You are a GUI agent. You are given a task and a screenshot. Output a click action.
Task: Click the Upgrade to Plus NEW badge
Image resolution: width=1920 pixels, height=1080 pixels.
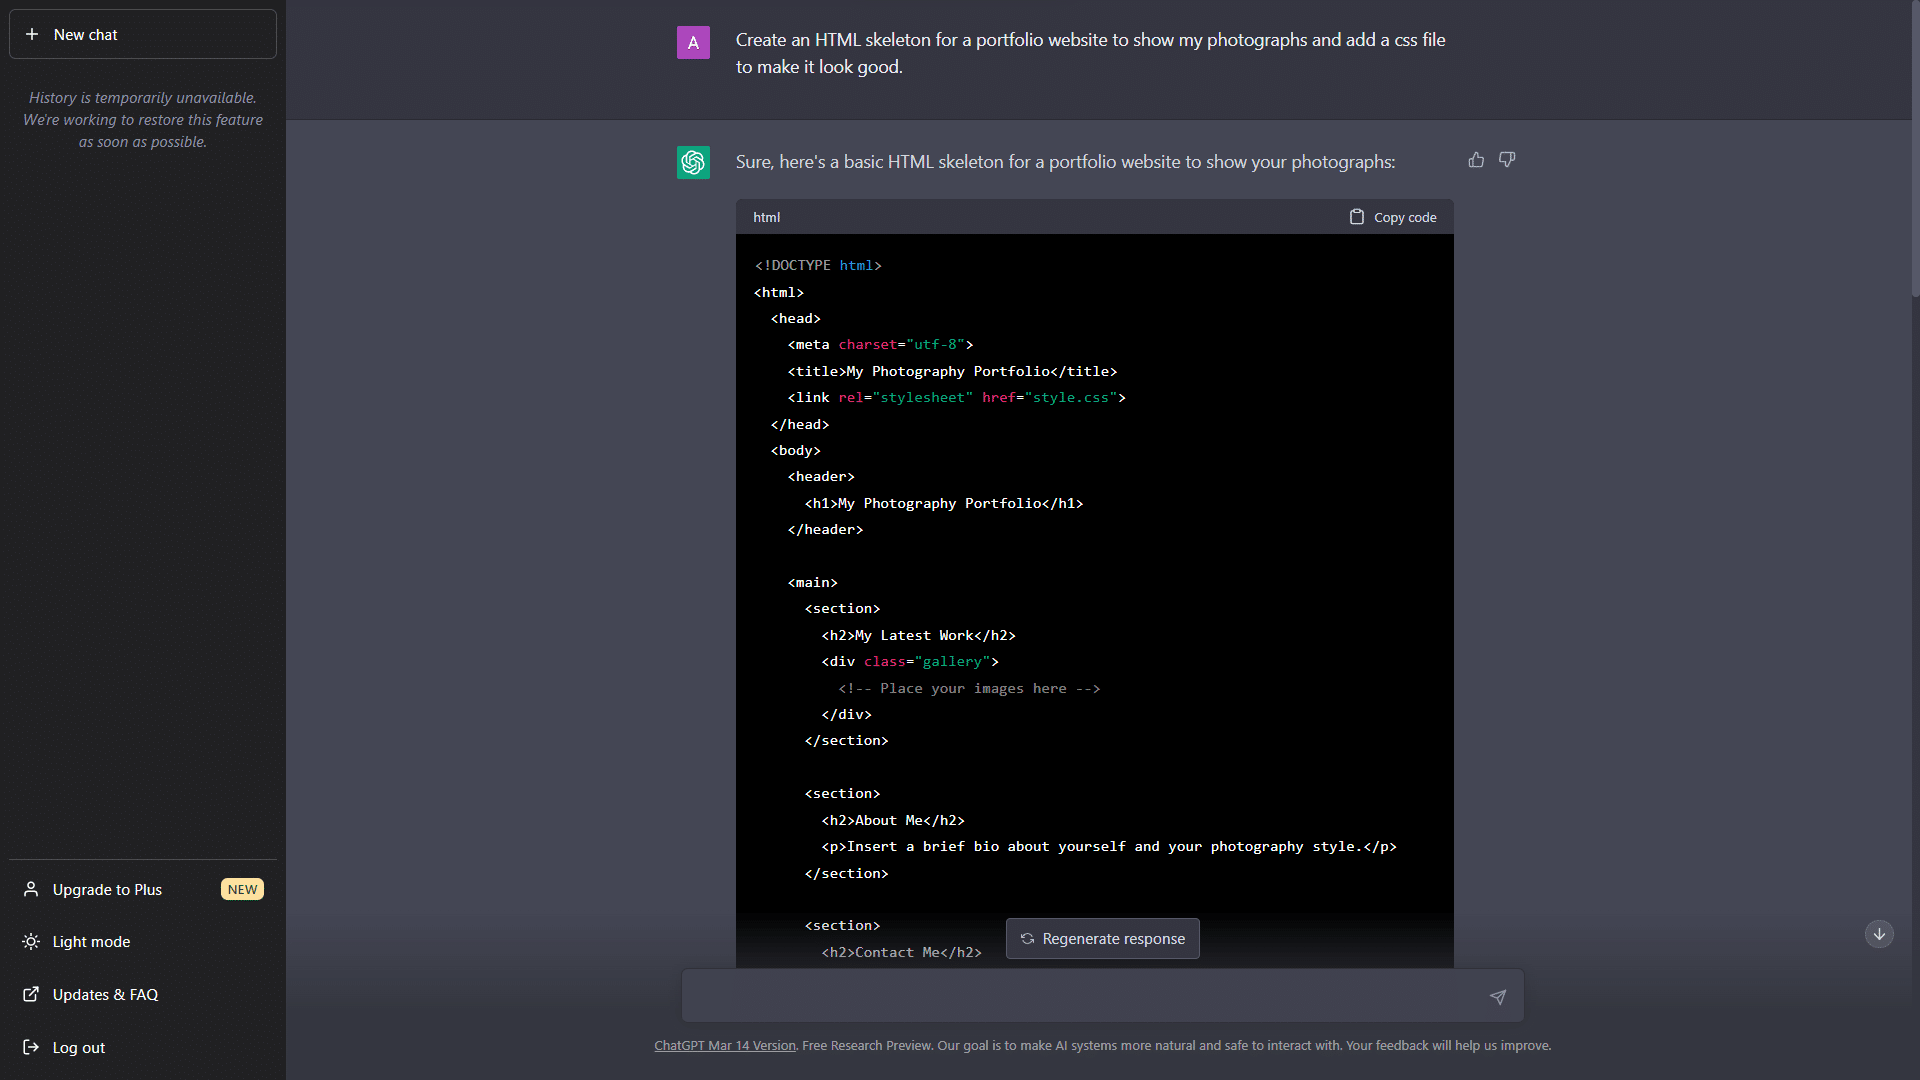241,889
